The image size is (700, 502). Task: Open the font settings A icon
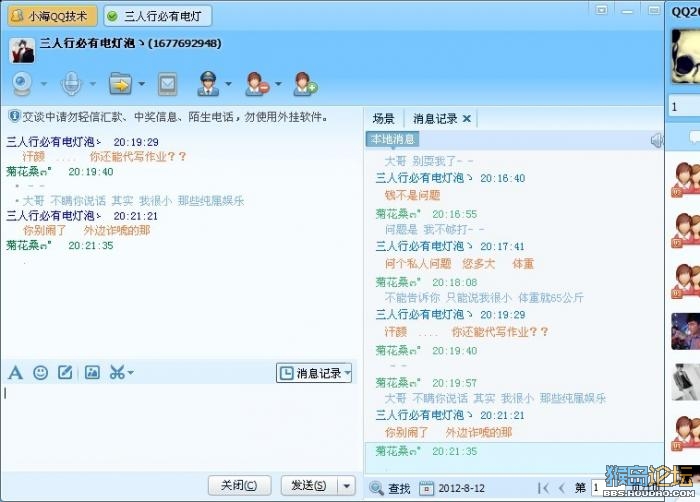(16, 372)
